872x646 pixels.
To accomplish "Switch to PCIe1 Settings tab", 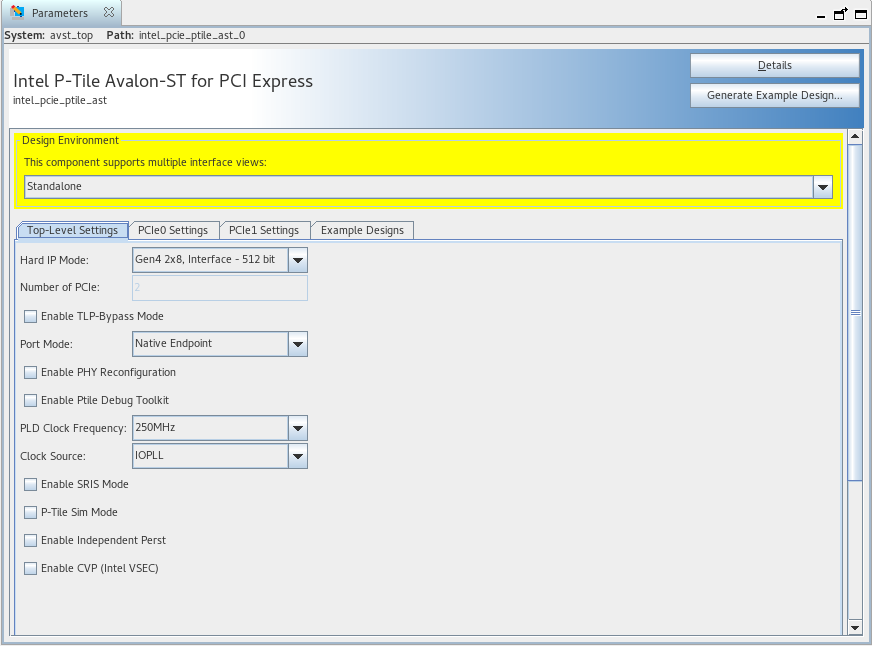I will coord(264,230).
